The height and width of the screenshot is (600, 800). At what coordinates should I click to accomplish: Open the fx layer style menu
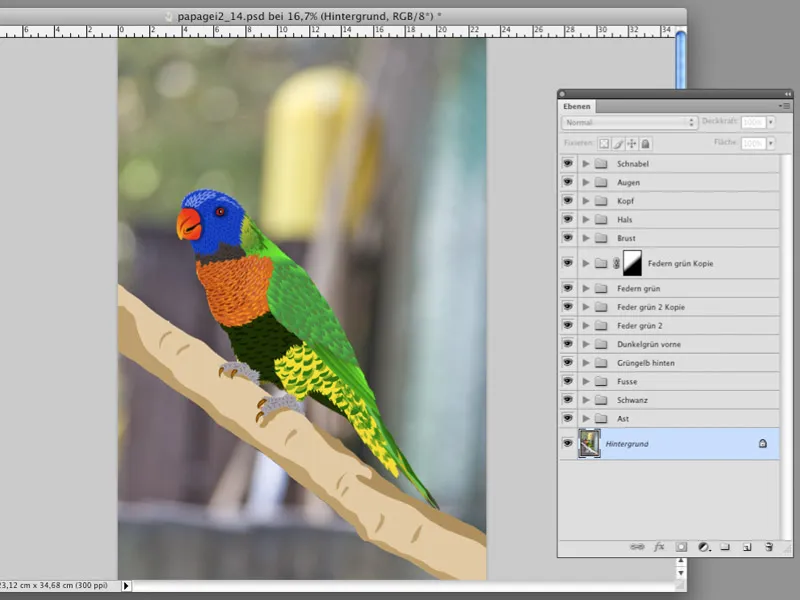click(x=659, y=547)
